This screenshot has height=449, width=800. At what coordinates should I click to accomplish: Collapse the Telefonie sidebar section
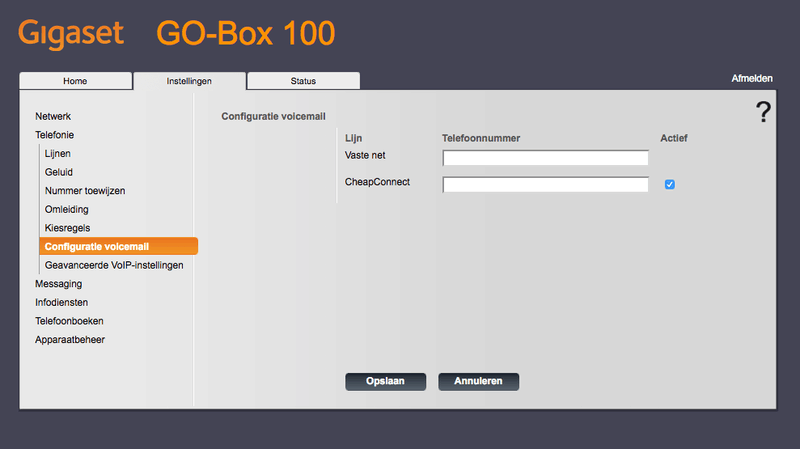tap(55, 135)
